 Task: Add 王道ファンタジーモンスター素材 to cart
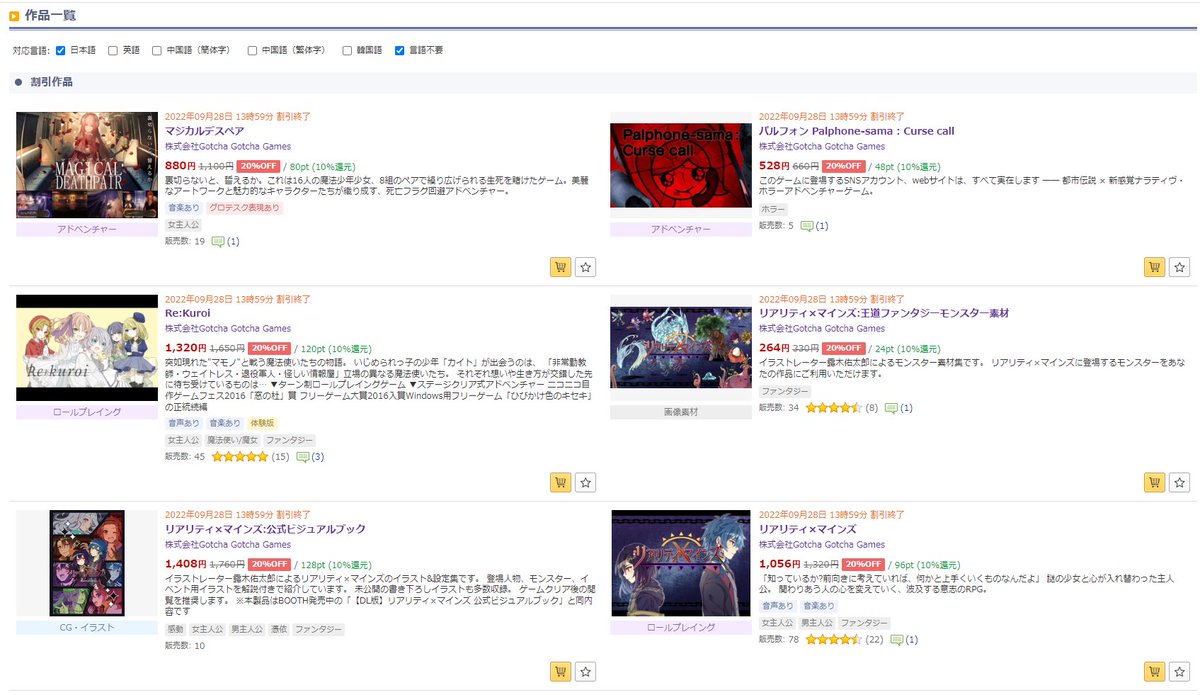coord(1154,482)
